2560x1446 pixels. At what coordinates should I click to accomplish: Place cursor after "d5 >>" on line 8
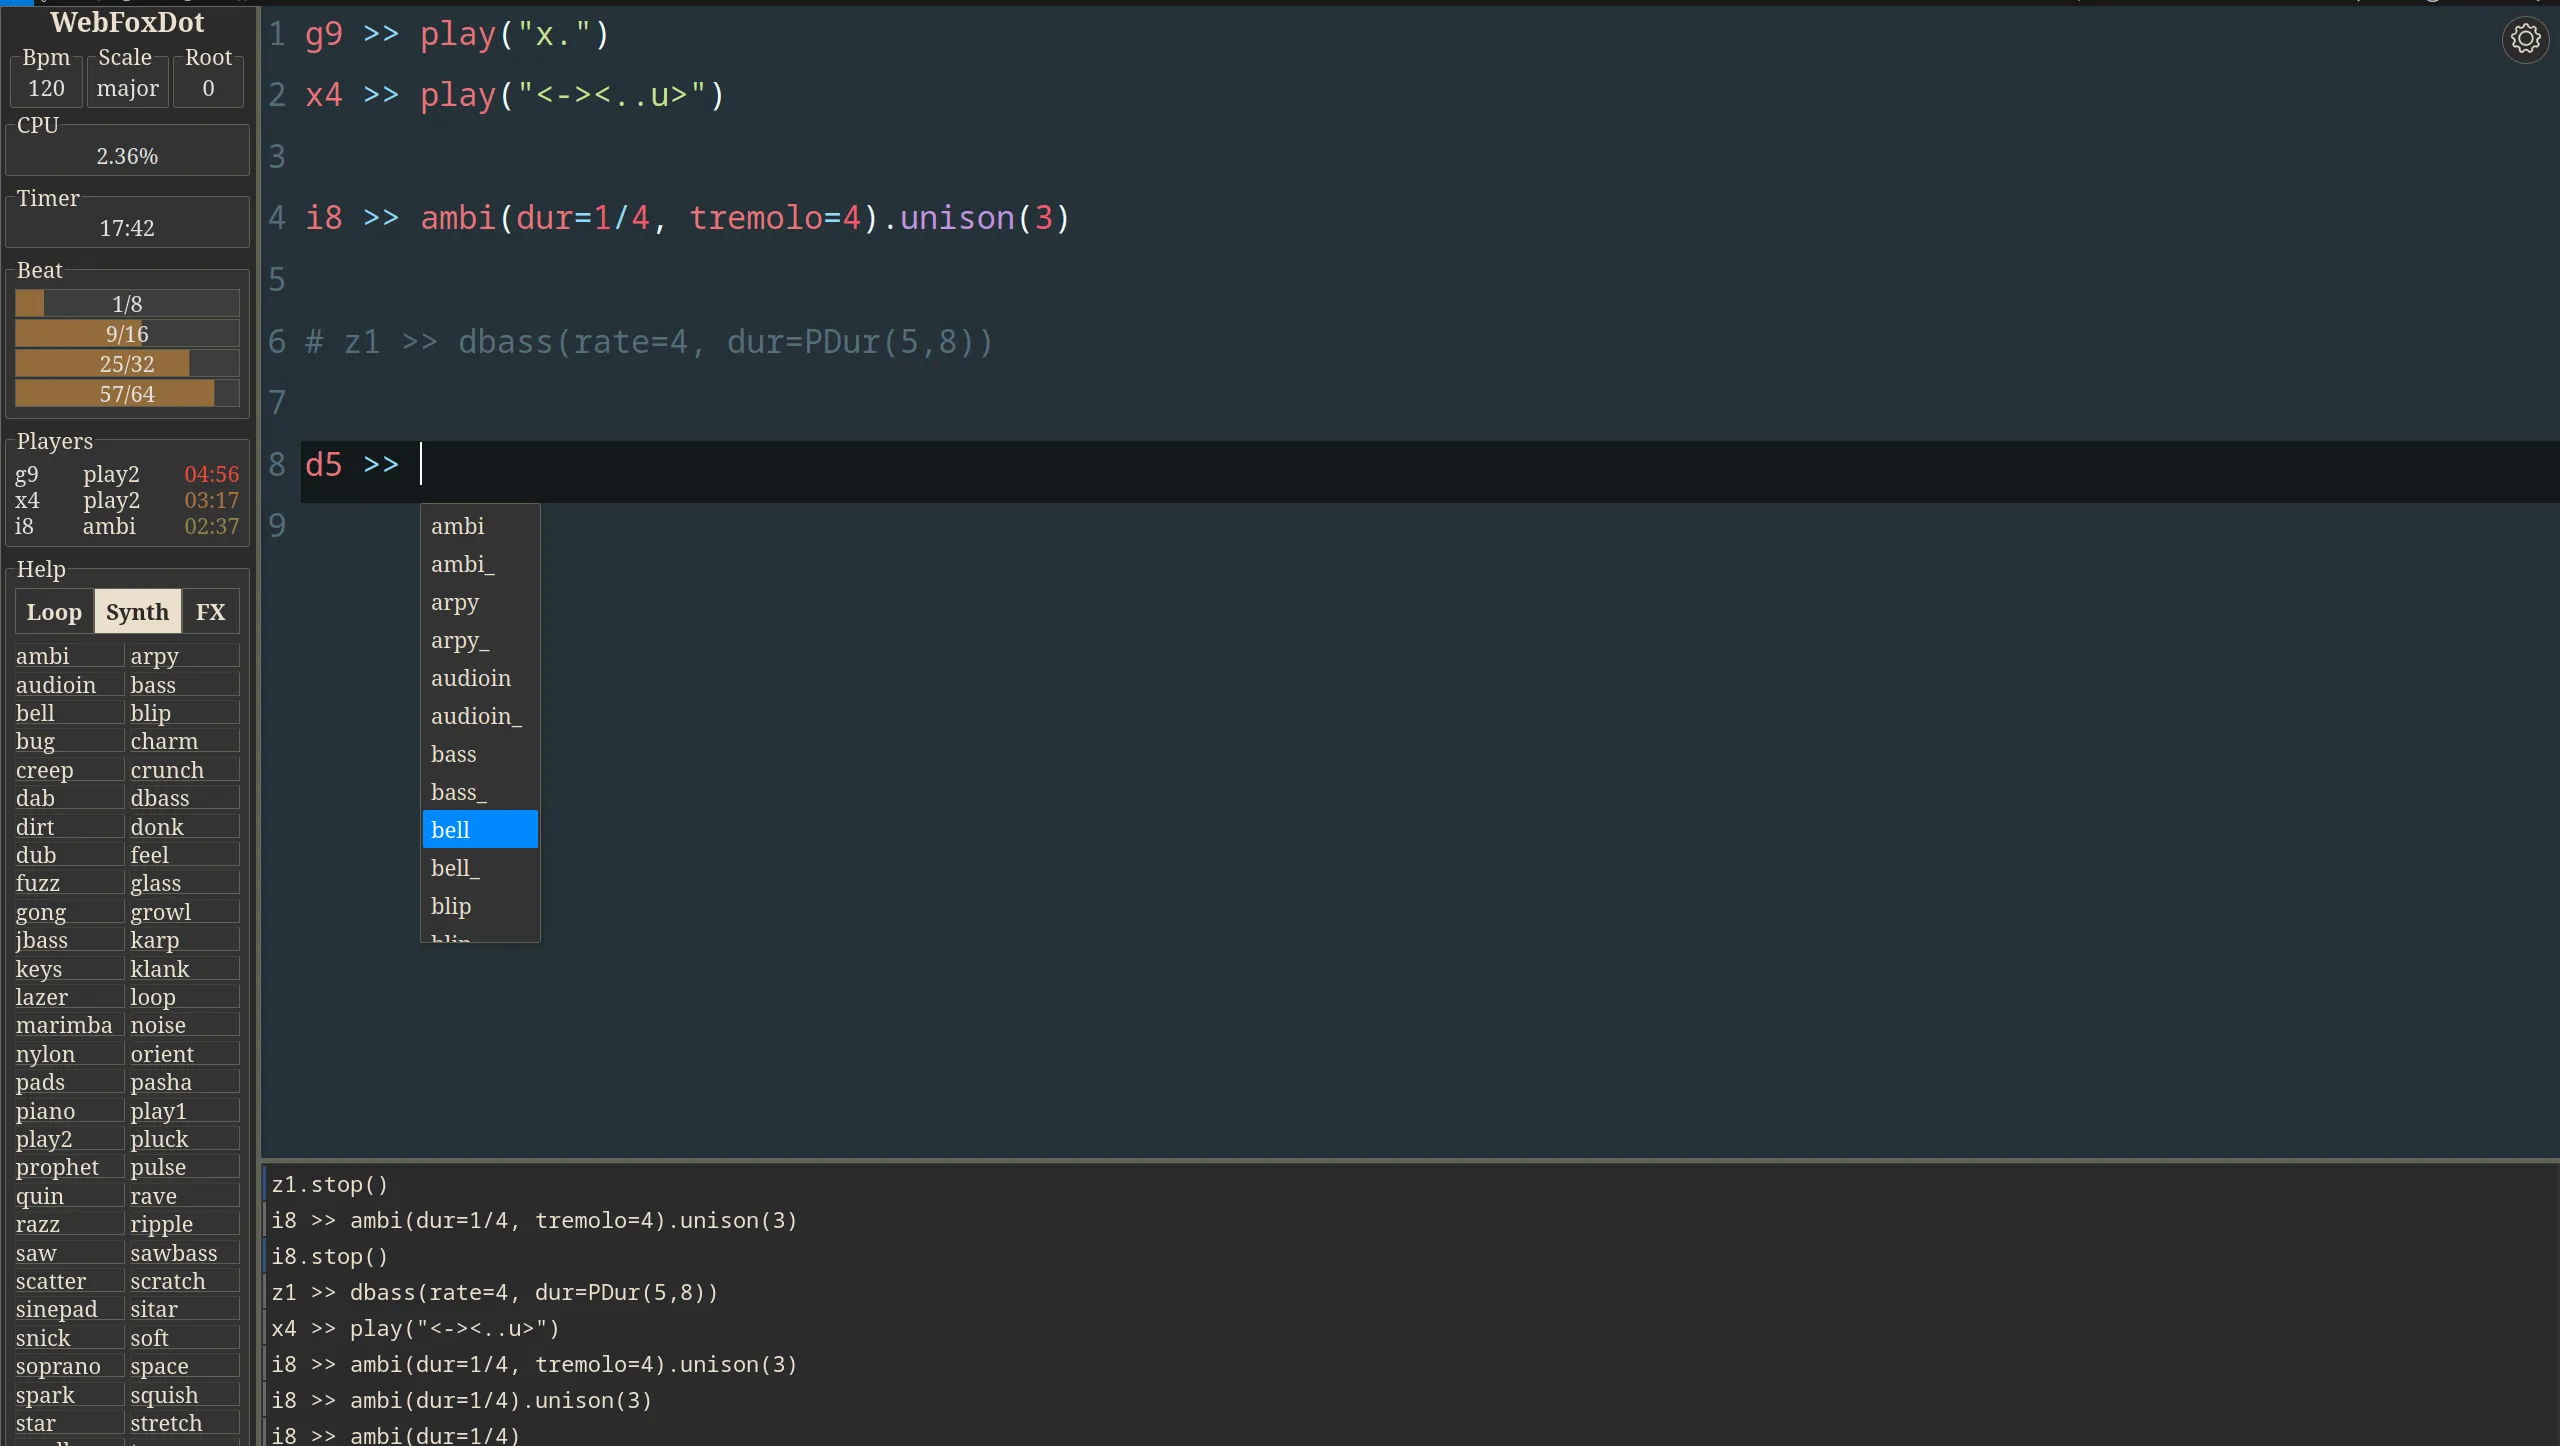[x=420, y=463]
